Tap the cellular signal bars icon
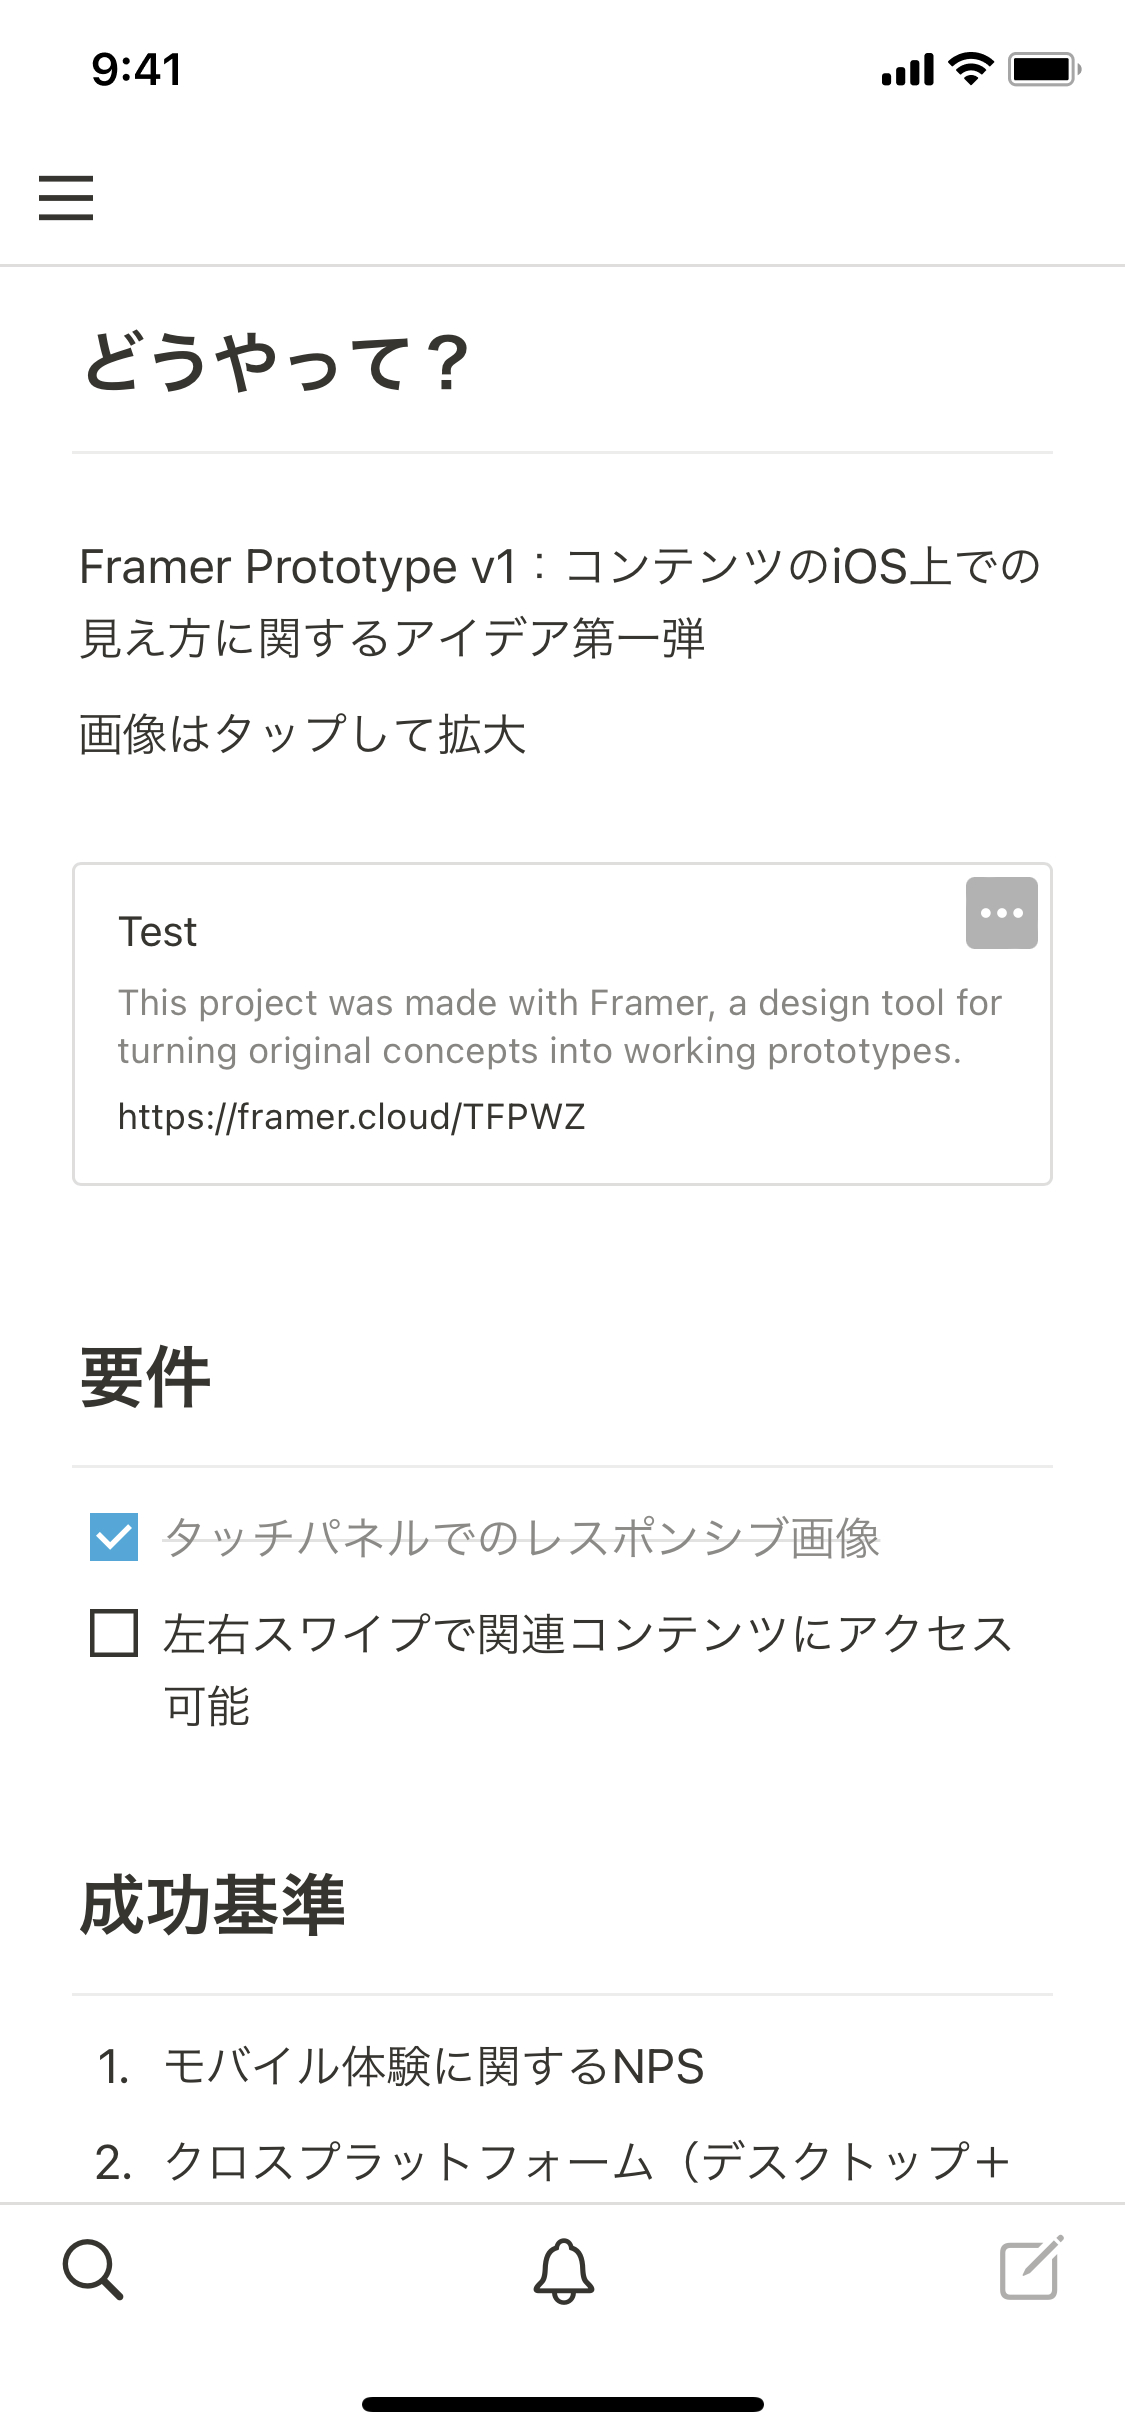This screenshot has width=1125, height=2436. point(907,70)
